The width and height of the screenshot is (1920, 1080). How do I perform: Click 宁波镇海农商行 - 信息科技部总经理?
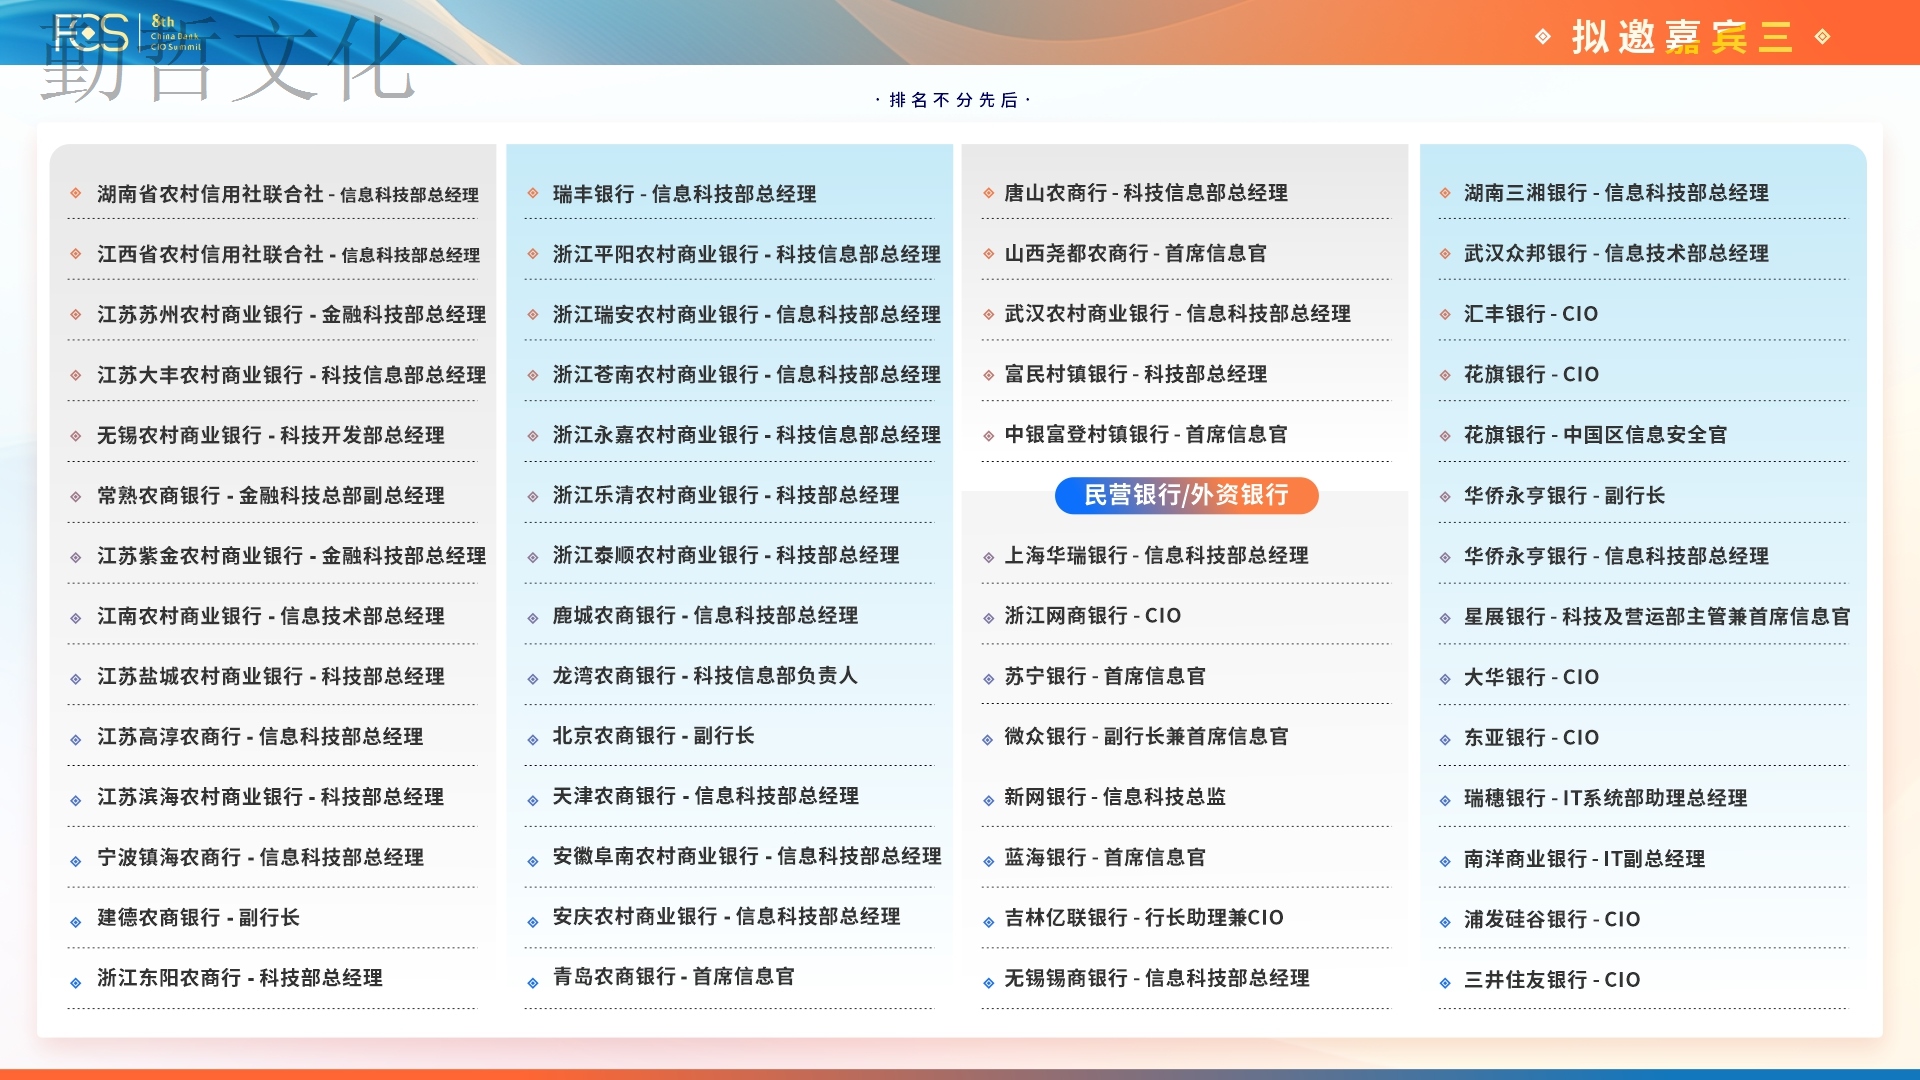tap(260, 857)
